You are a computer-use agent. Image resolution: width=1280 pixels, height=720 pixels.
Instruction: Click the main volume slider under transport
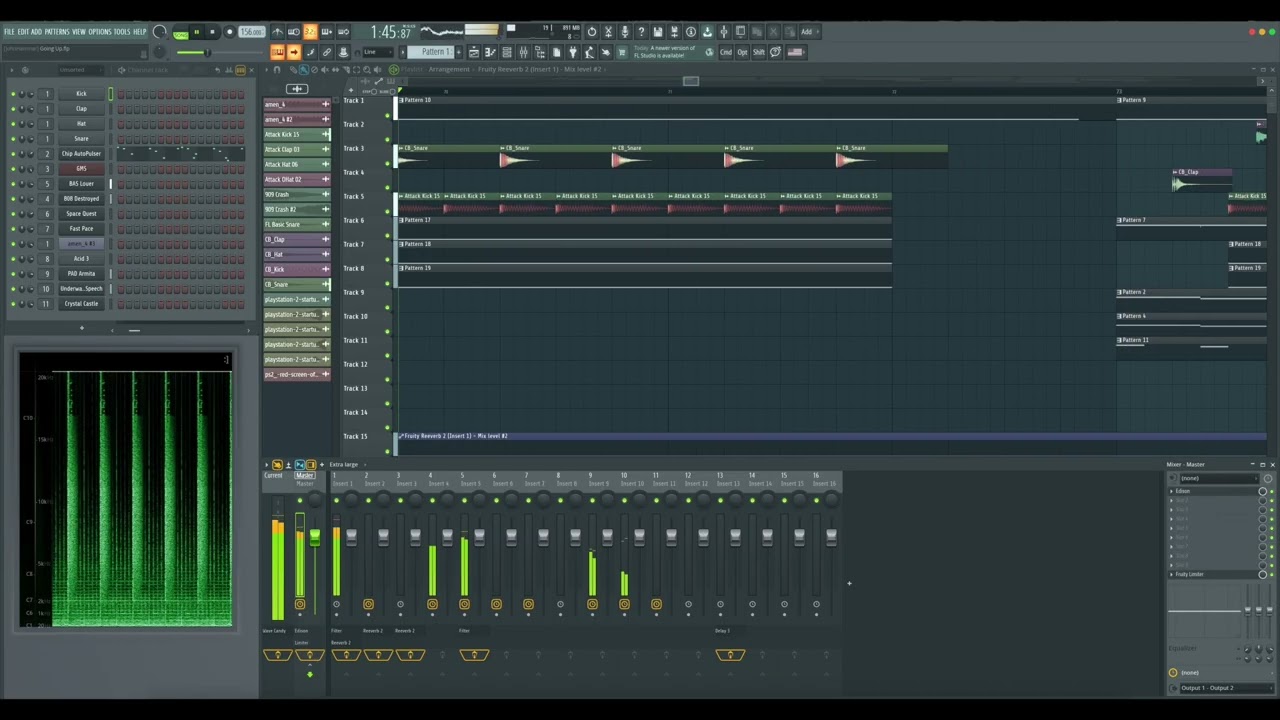[220, 53]
